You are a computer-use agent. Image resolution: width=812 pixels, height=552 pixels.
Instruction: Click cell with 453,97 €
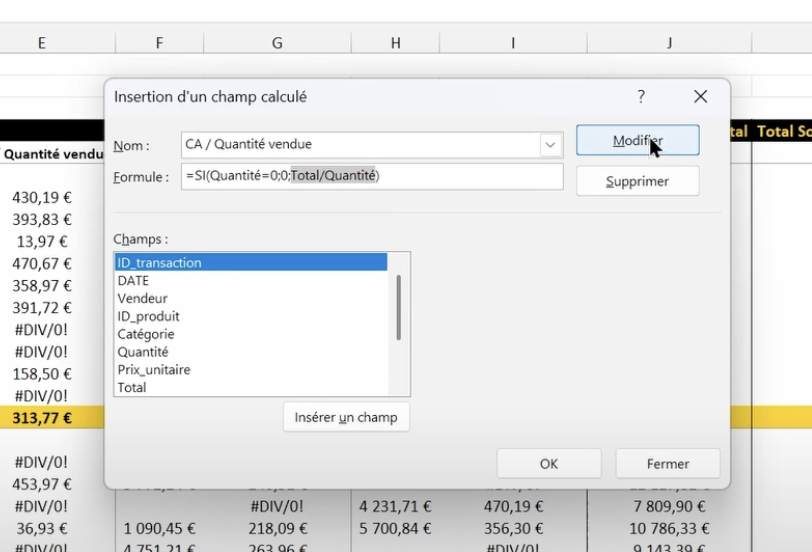pos(42,484)
